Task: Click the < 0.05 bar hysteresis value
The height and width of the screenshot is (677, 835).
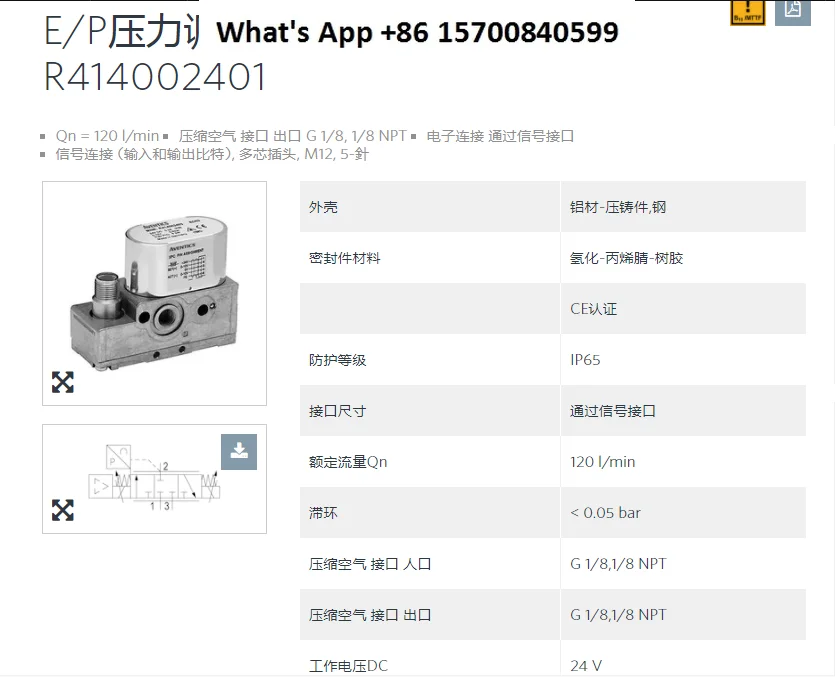Action: point(605,513)
